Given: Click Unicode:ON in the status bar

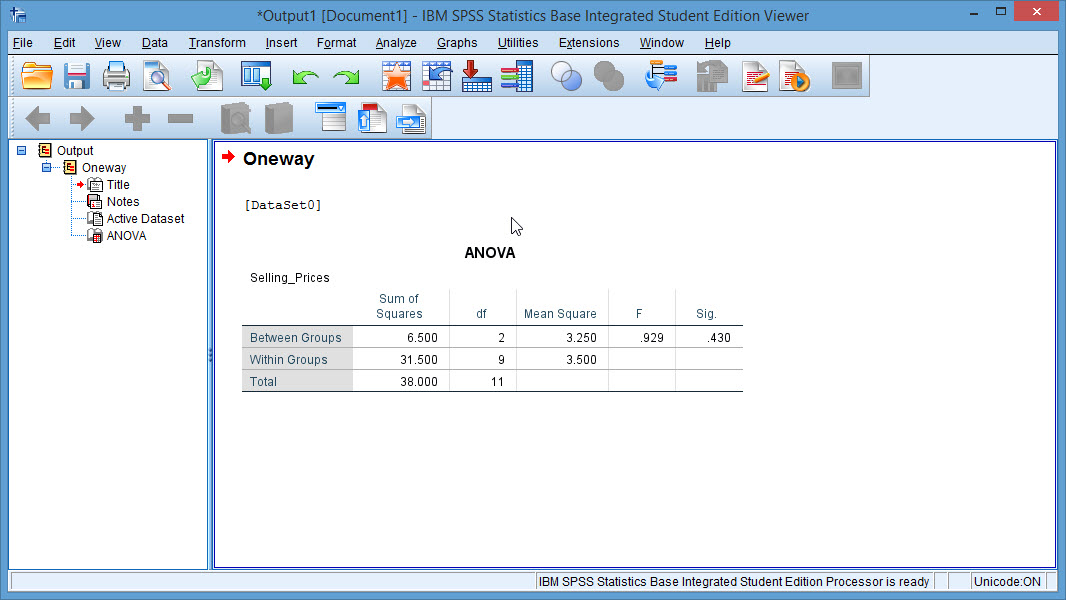Looking at the screenshot, I should click(1008, 582).
